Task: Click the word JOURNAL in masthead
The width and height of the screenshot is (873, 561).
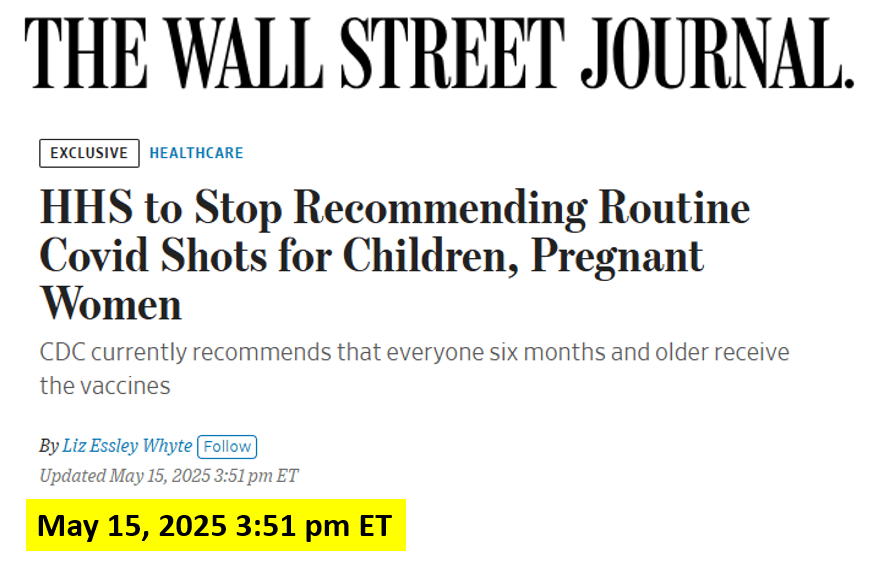Action: coord(717,53)
